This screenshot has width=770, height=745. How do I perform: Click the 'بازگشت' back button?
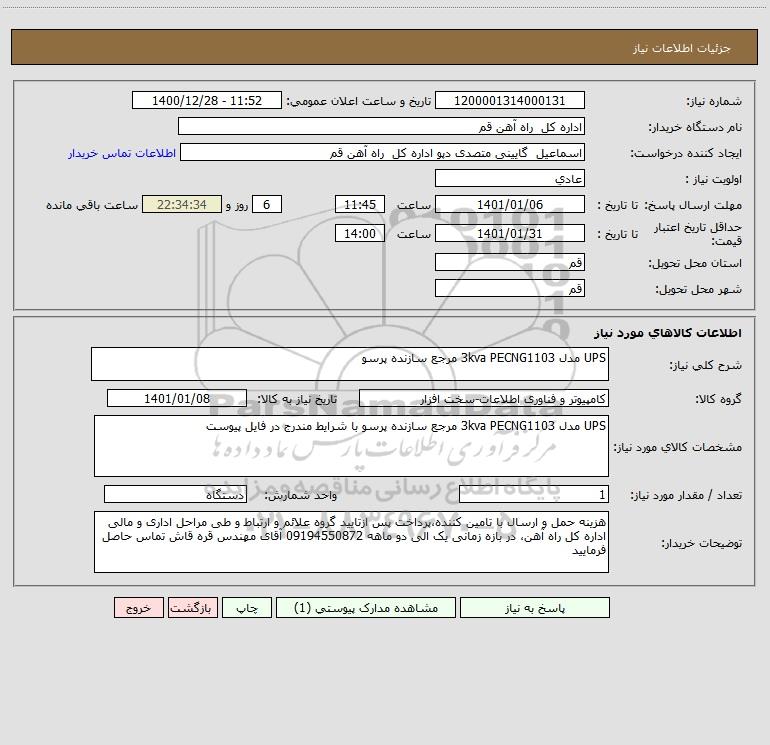coord(192,607)
